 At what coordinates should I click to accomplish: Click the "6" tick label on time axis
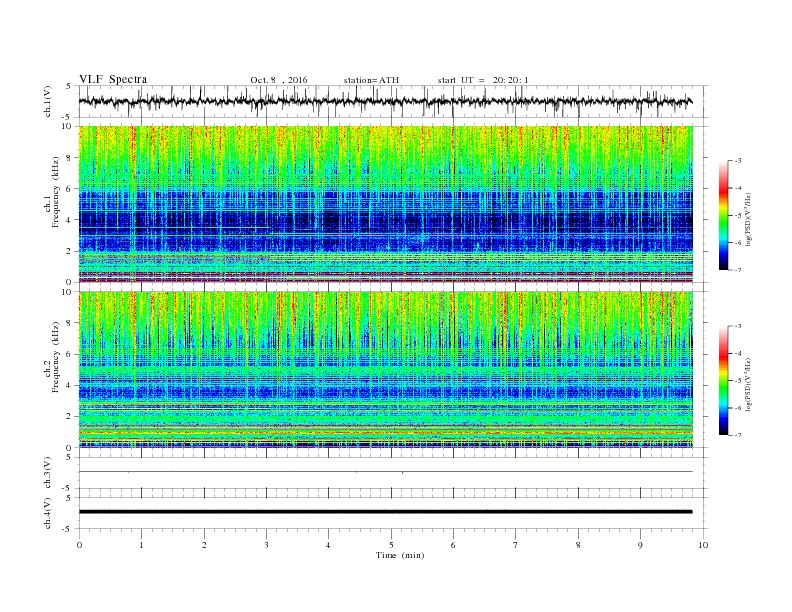click(x=453, y=545)
